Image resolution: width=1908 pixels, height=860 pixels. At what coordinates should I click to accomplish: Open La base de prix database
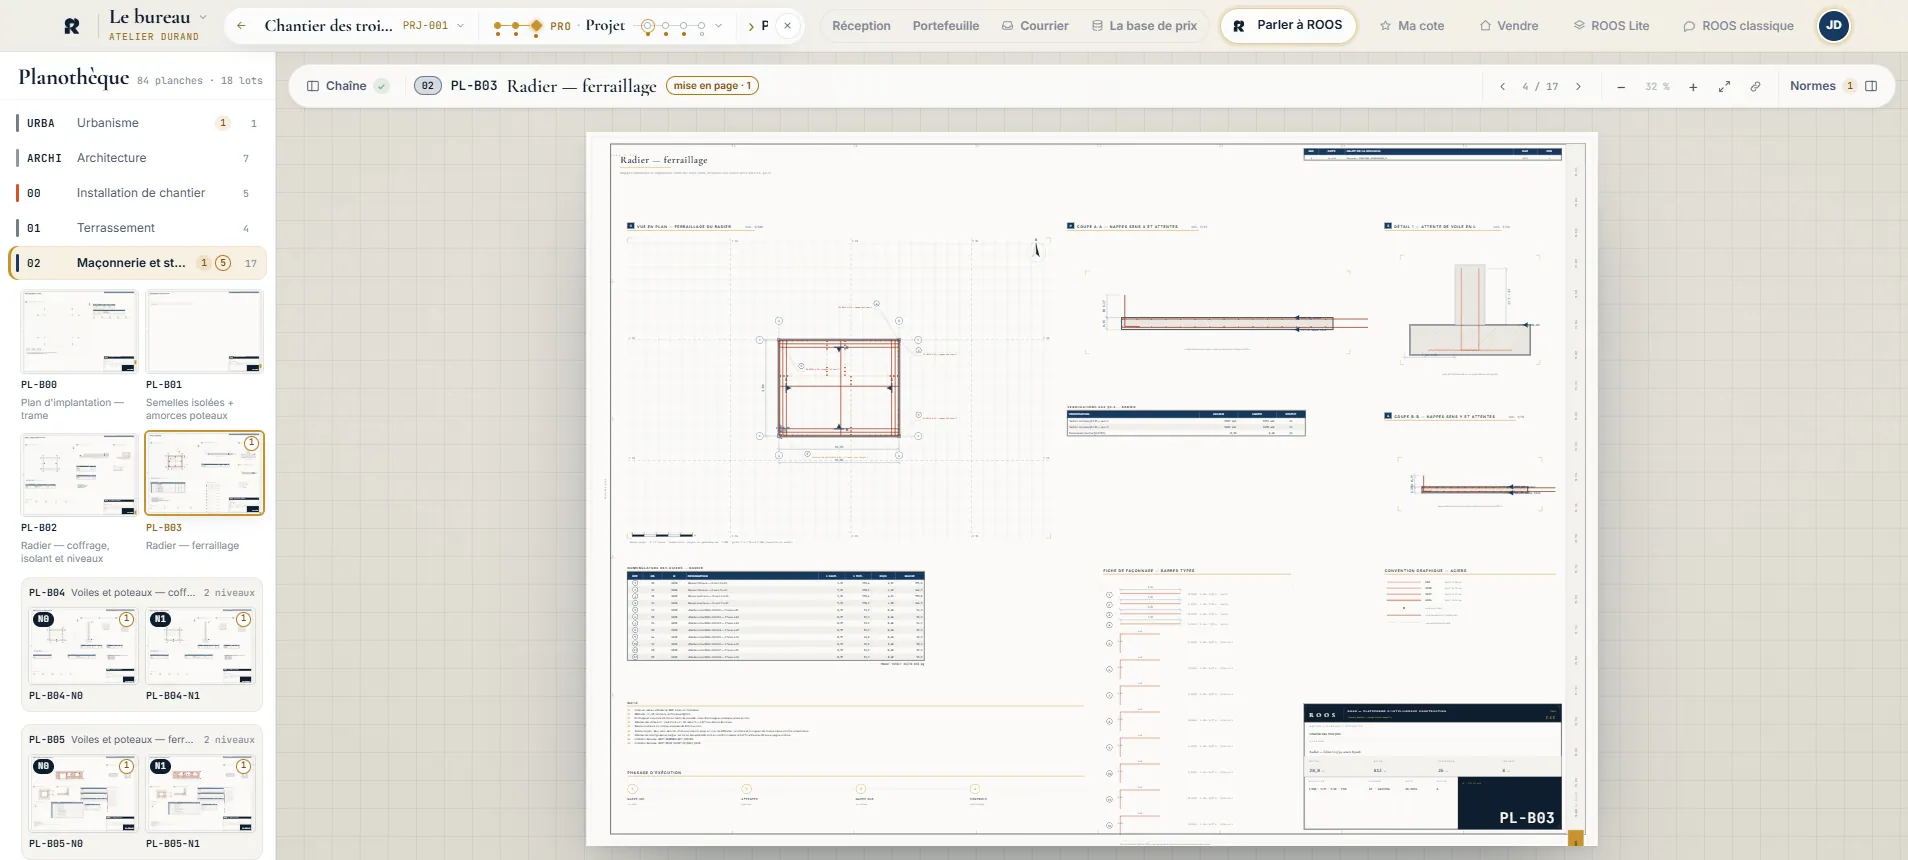click(1144, 26)
